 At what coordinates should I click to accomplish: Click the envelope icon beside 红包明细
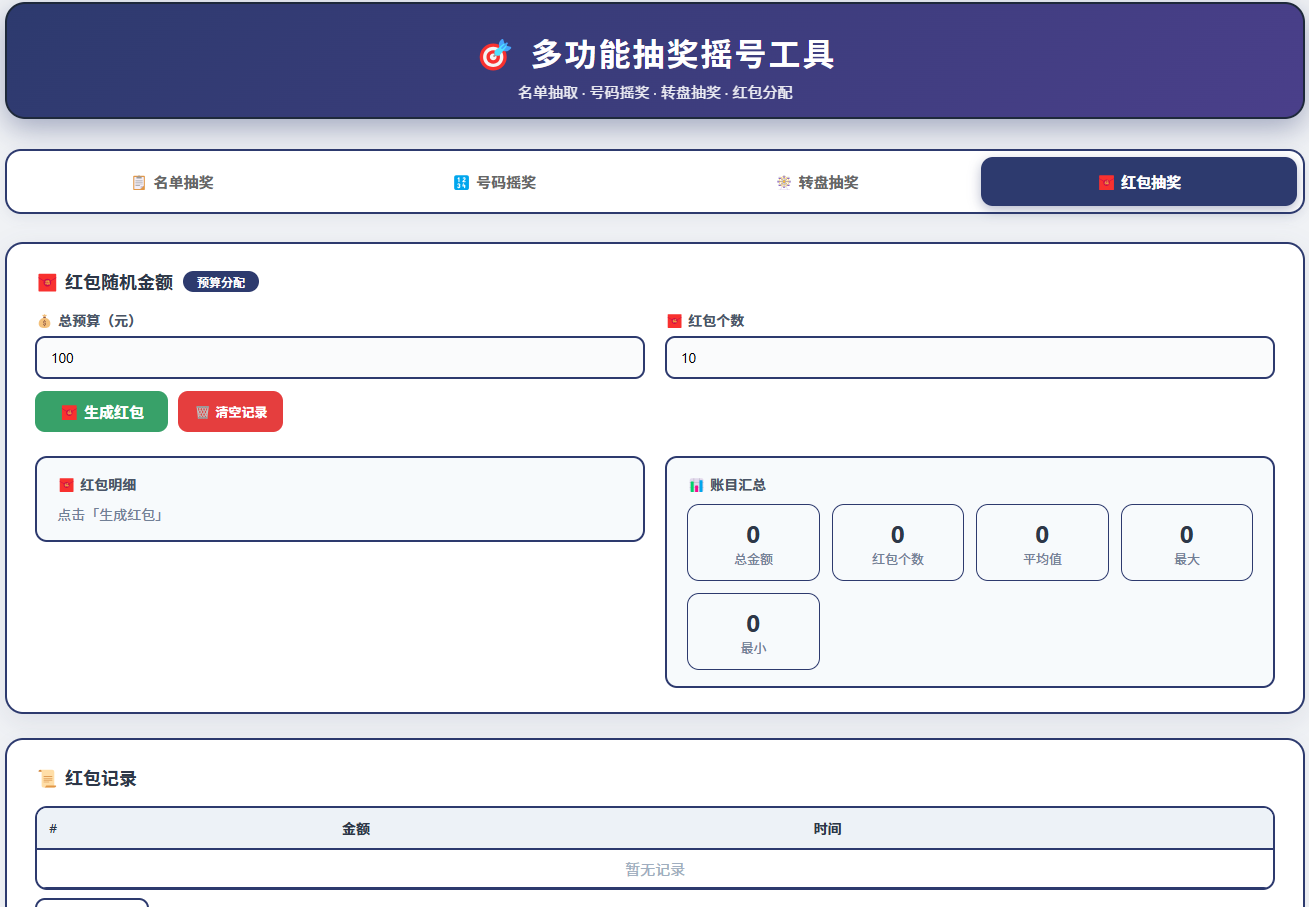coord(66,485)
